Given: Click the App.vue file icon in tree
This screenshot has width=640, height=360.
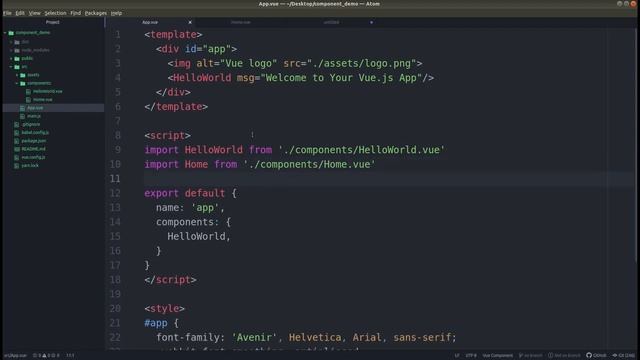Looking at the screenshot, I should click(22, 108).
